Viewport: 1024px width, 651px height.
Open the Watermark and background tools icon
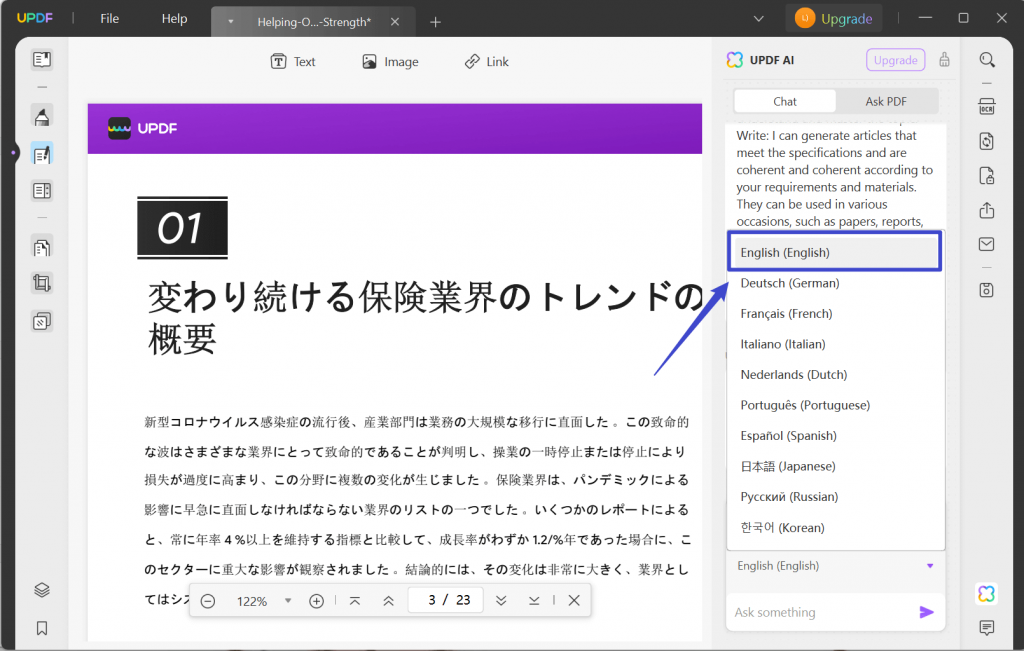(x=42, y=321)
